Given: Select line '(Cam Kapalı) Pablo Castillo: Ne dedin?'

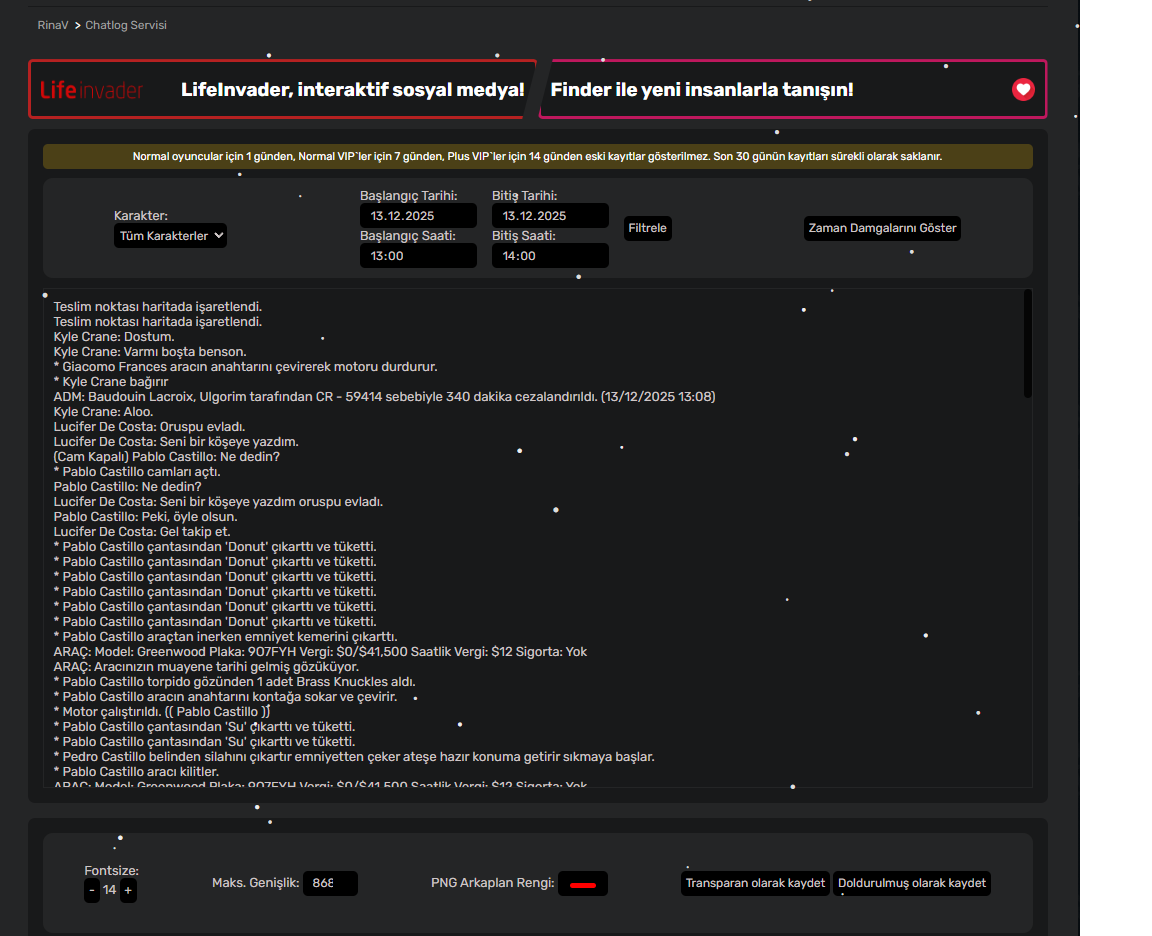Looking at the screenshot, I should tap(167, 457).
